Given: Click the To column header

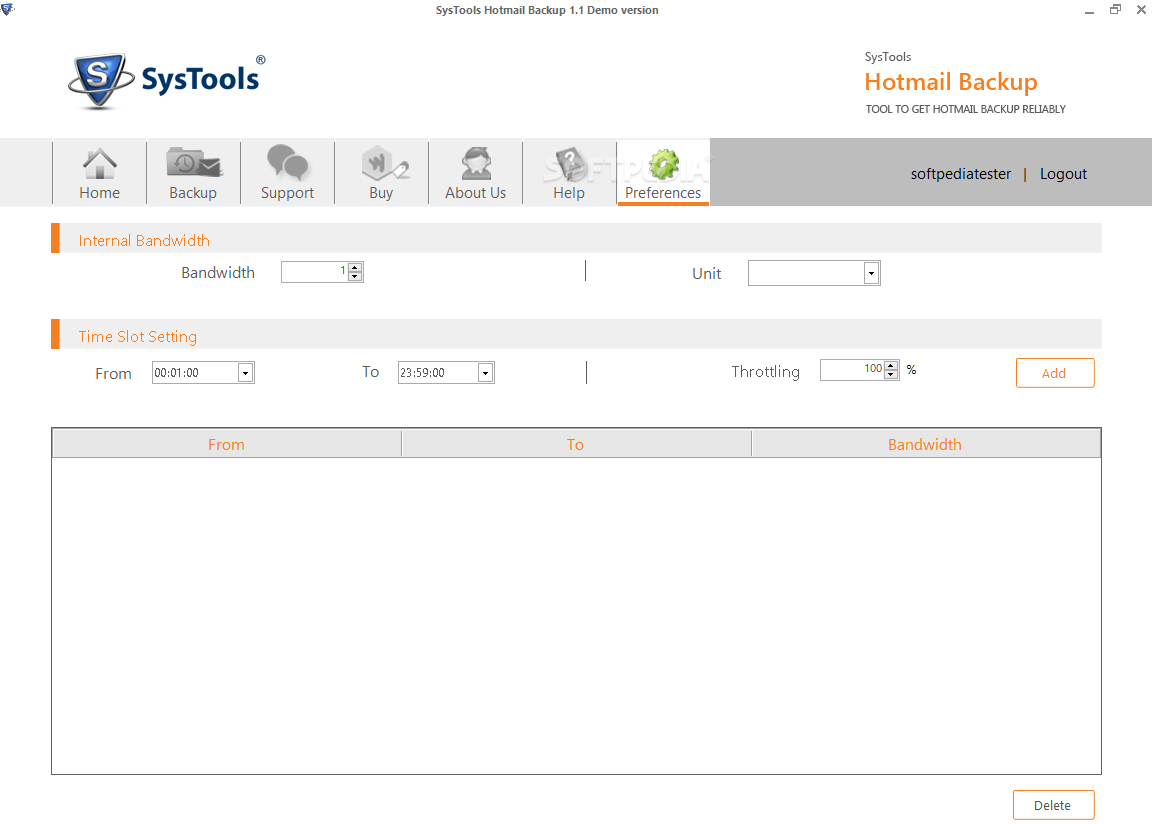Looking at the screenshot, I should click(x=575, y=444).
